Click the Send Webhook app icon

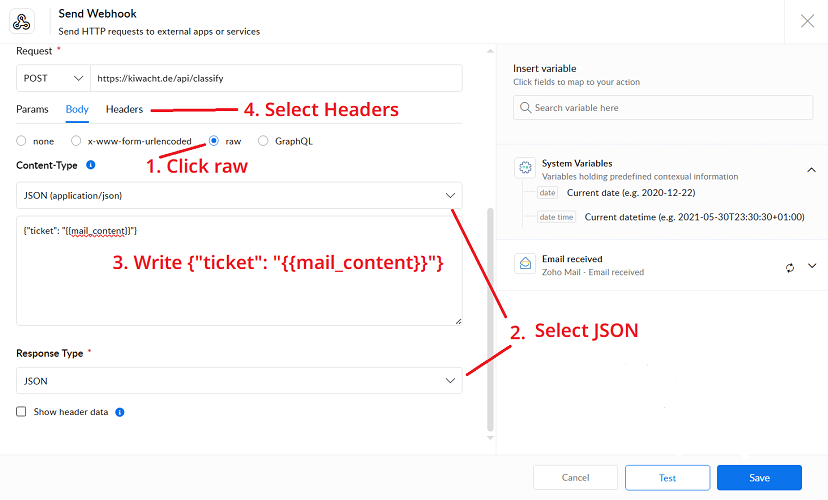22,22
